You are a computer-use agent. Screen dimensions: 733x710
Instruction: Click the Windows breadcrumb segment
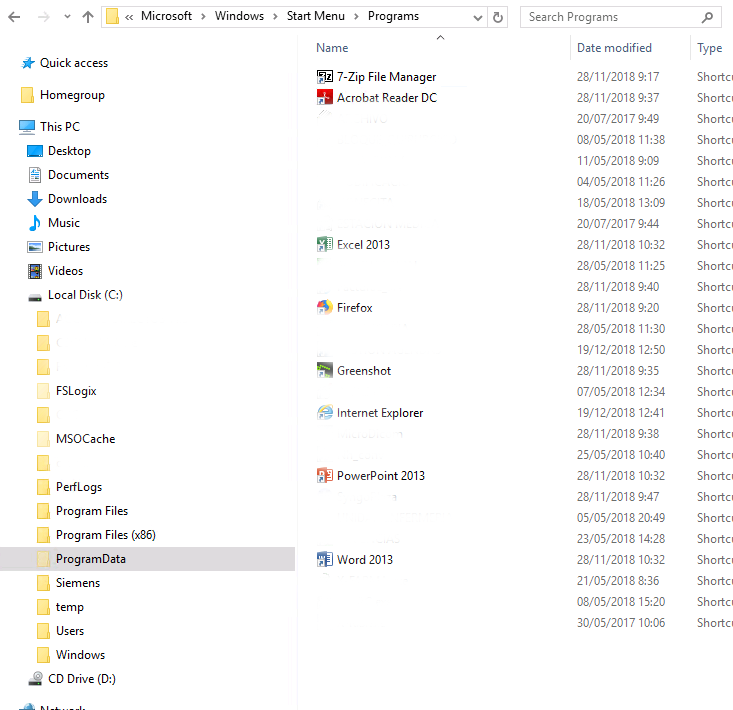239,17
